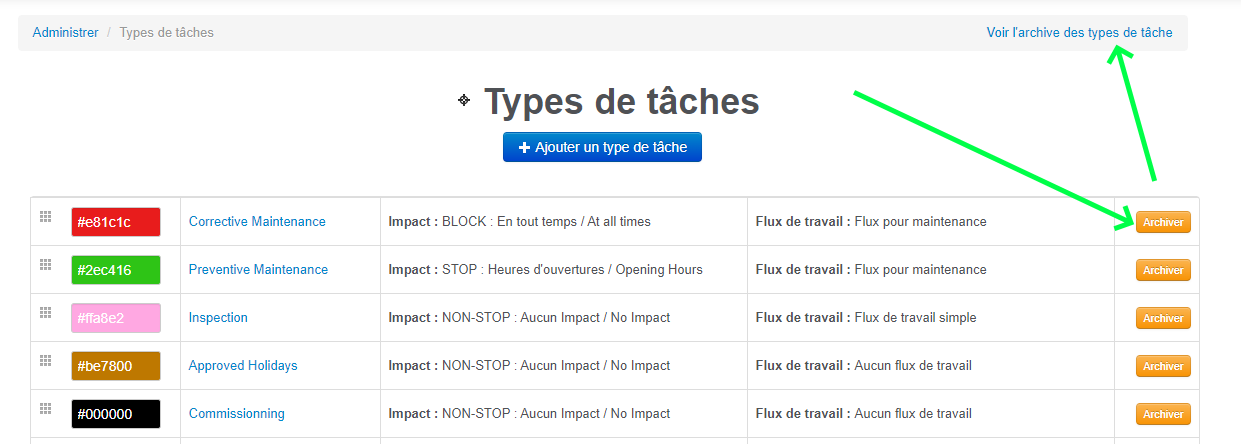Open the Inspection task type link

click(x=218, y=317)
